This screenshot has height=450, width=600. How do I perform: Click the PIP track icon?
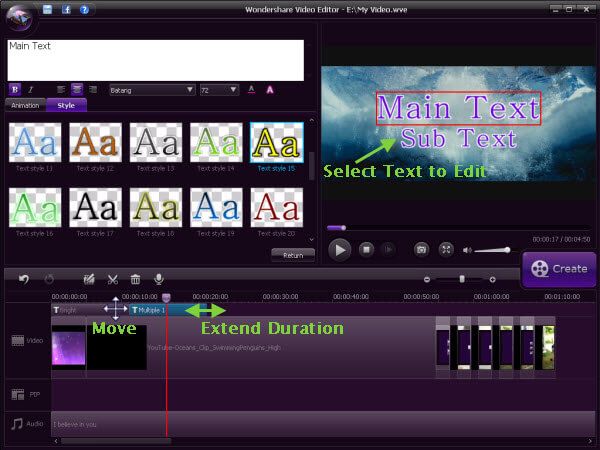[x=18, y=394]
